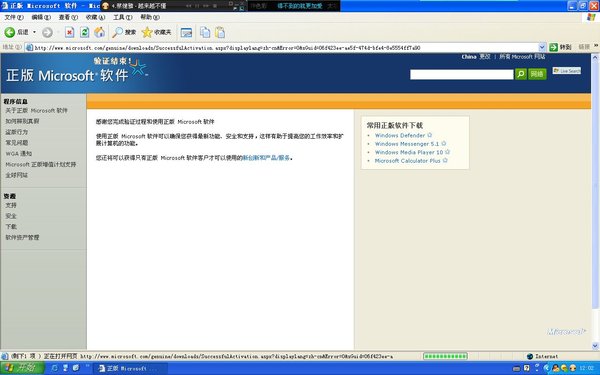
Task: Open the 安全 resources link
Action: (11, 216)
